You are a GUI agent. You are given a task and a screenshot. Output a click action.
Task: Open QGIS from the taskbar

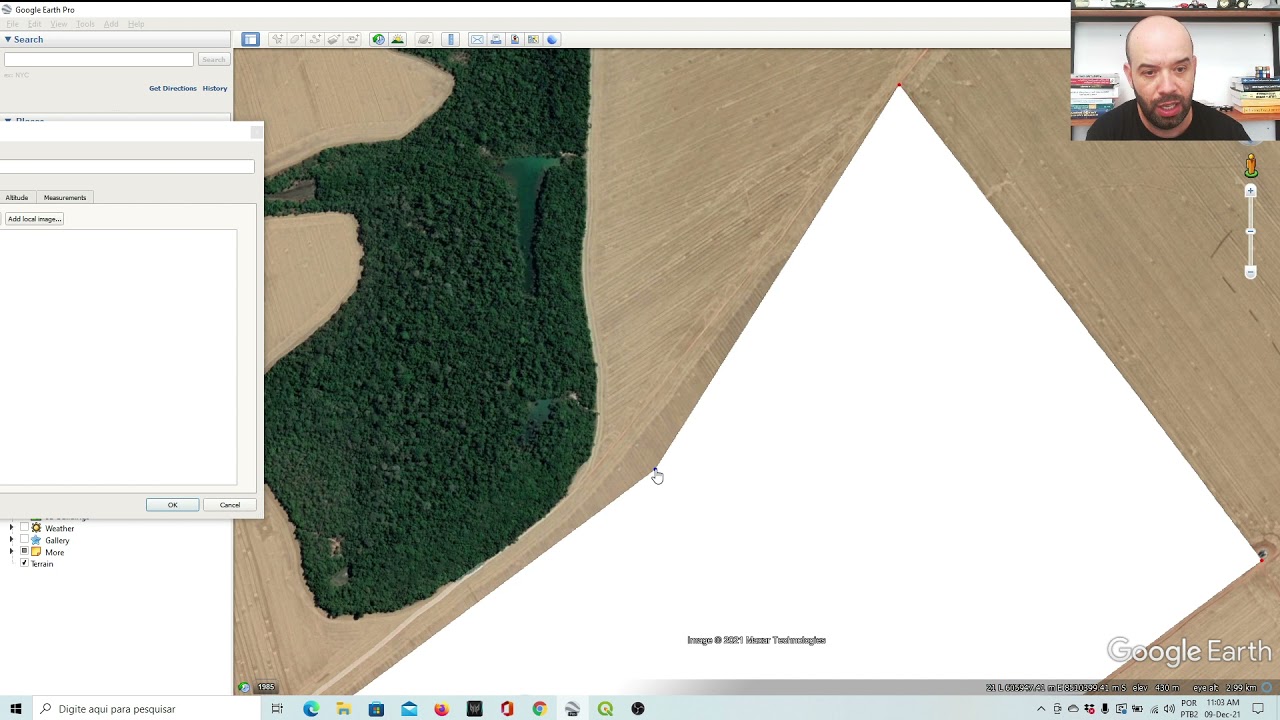[605, 709]
